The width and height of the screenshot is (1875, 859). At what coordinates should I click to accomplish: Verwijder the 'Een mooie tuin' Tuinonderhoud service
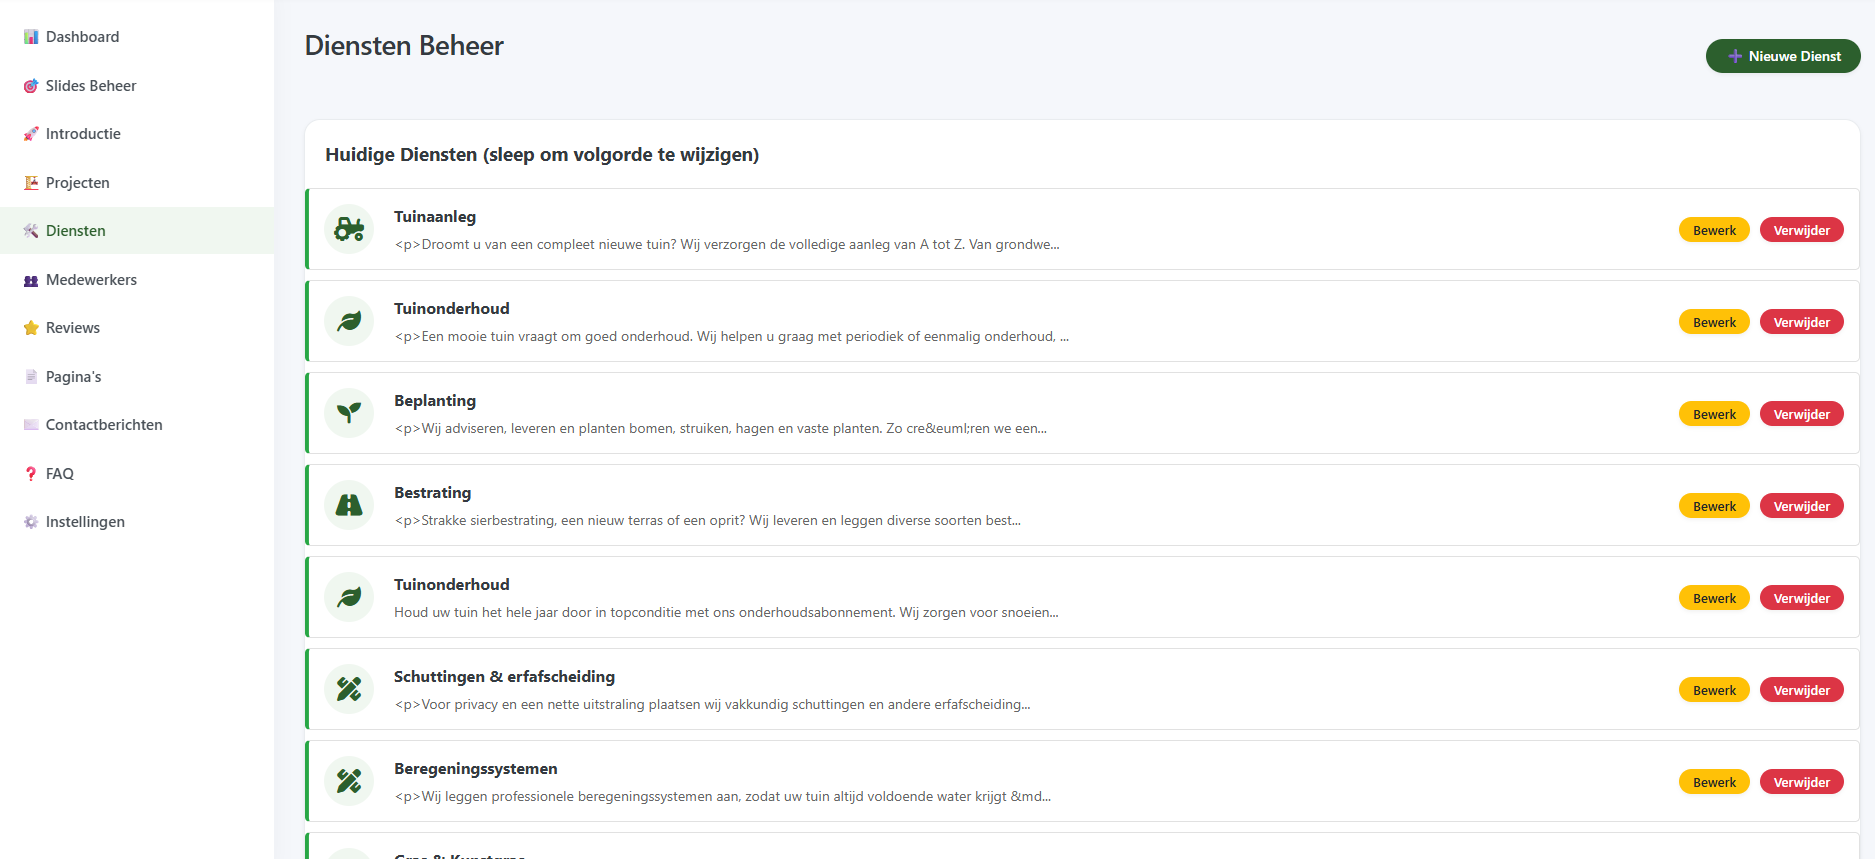pos(1801,322)
